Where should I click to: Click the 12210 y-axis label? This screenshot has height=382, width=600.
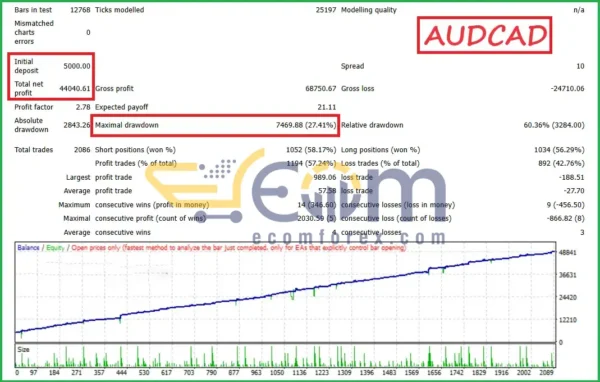coord(567,320)
